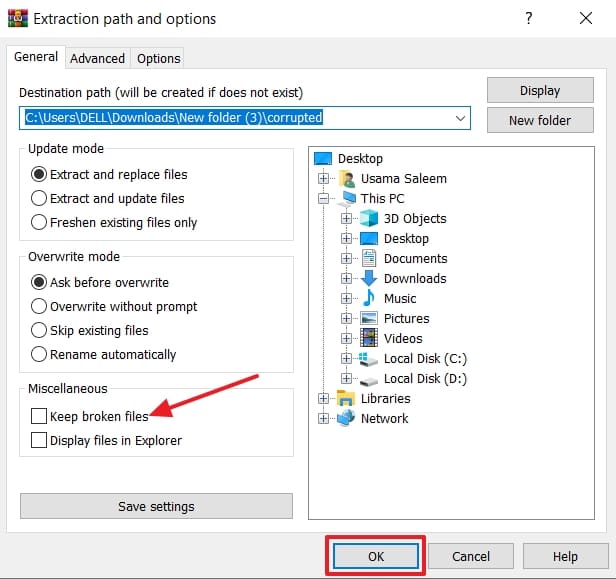Expand the Libraries tree node
616x579 pixels.
pos(323,398)
